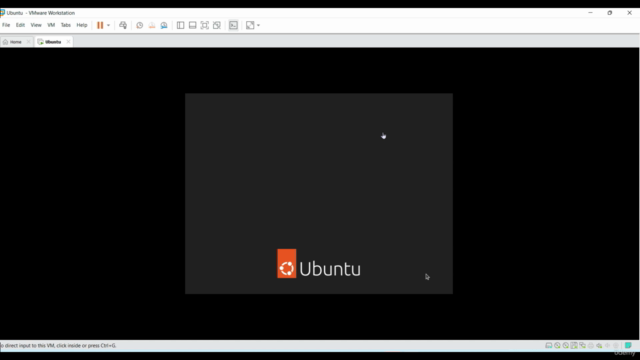The image size is (640, 360).
Task: Click inside the Ubuntu VM display
Action: pyautogui.click(x=319, y=193)
